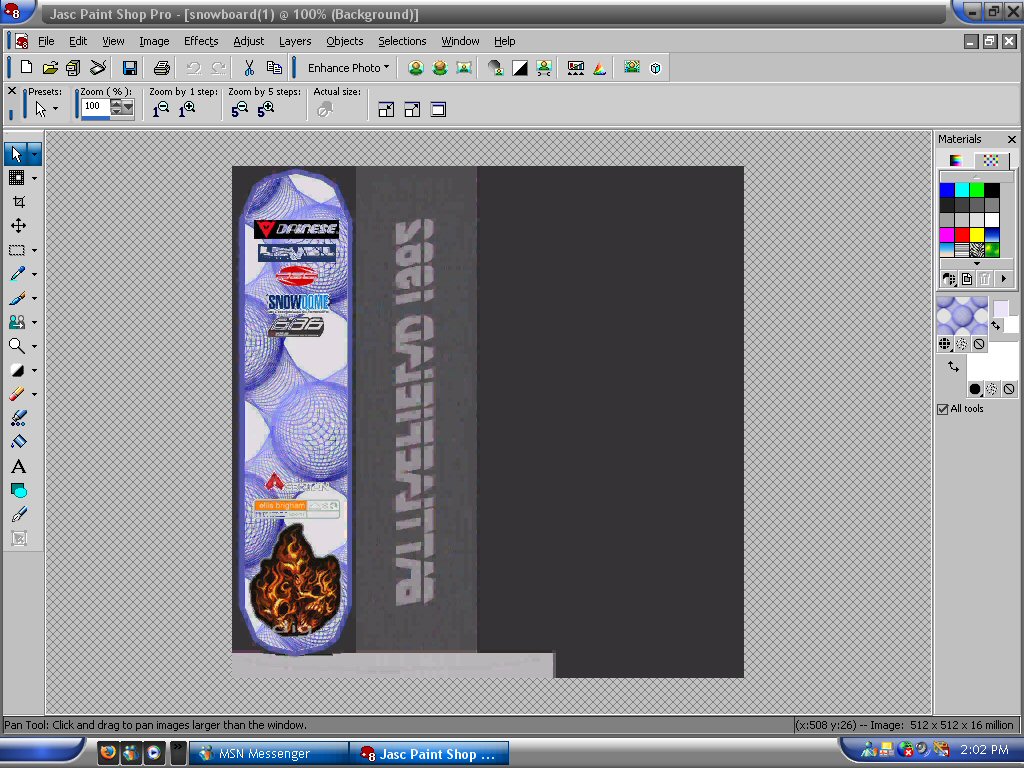1024x768 pixels.
Task: Select the Deform tool
Action: tap(17, 178)
